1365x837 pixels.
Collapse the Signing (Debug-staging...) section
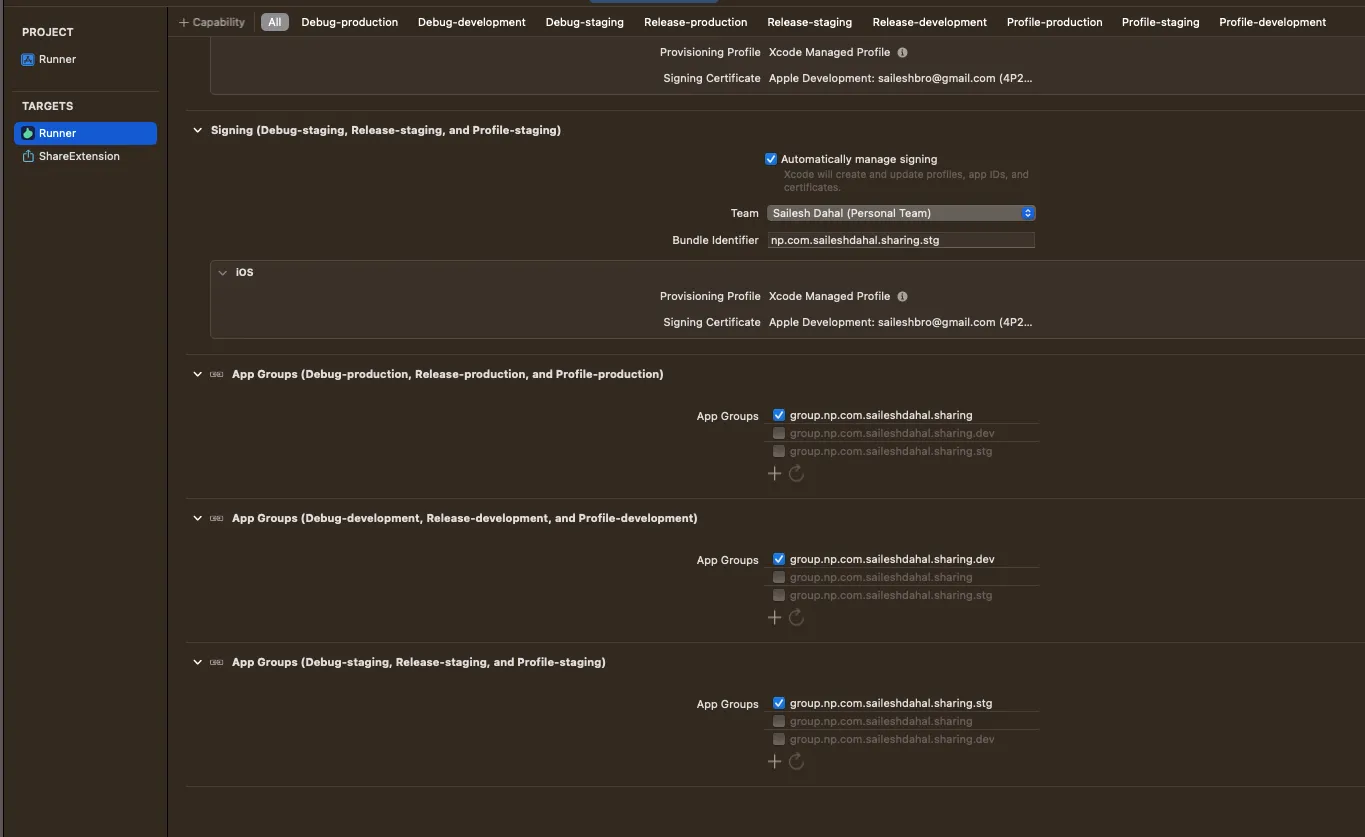click(197, 130)
